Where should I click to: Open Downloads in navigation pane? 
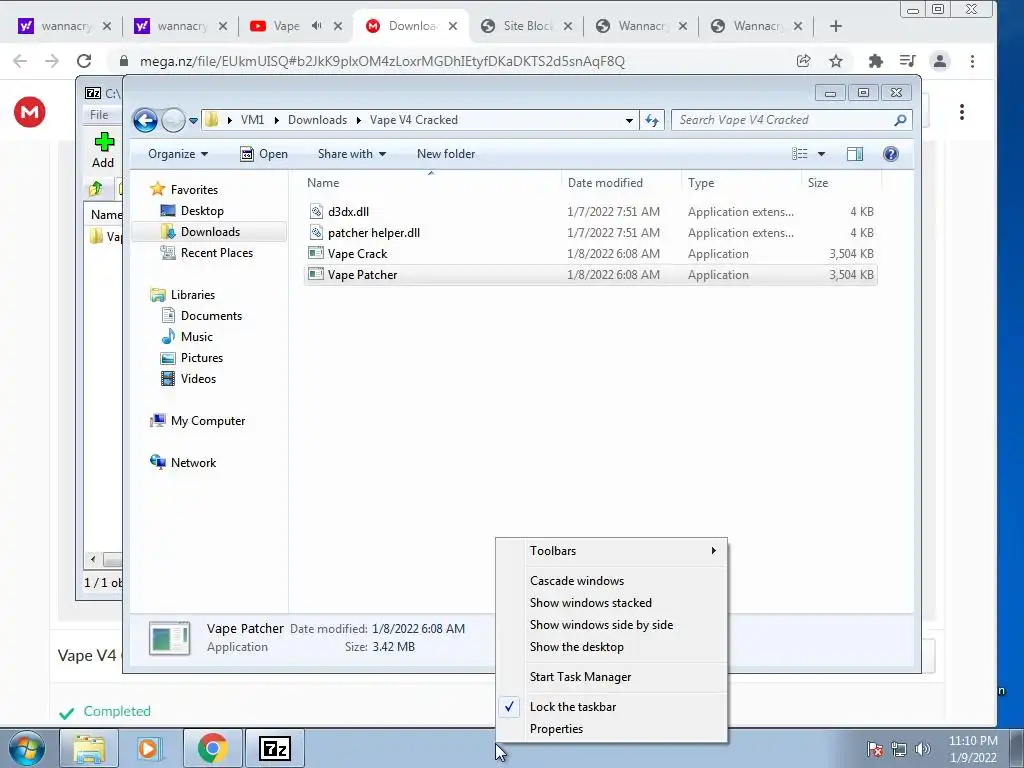(x=200, y=232)
